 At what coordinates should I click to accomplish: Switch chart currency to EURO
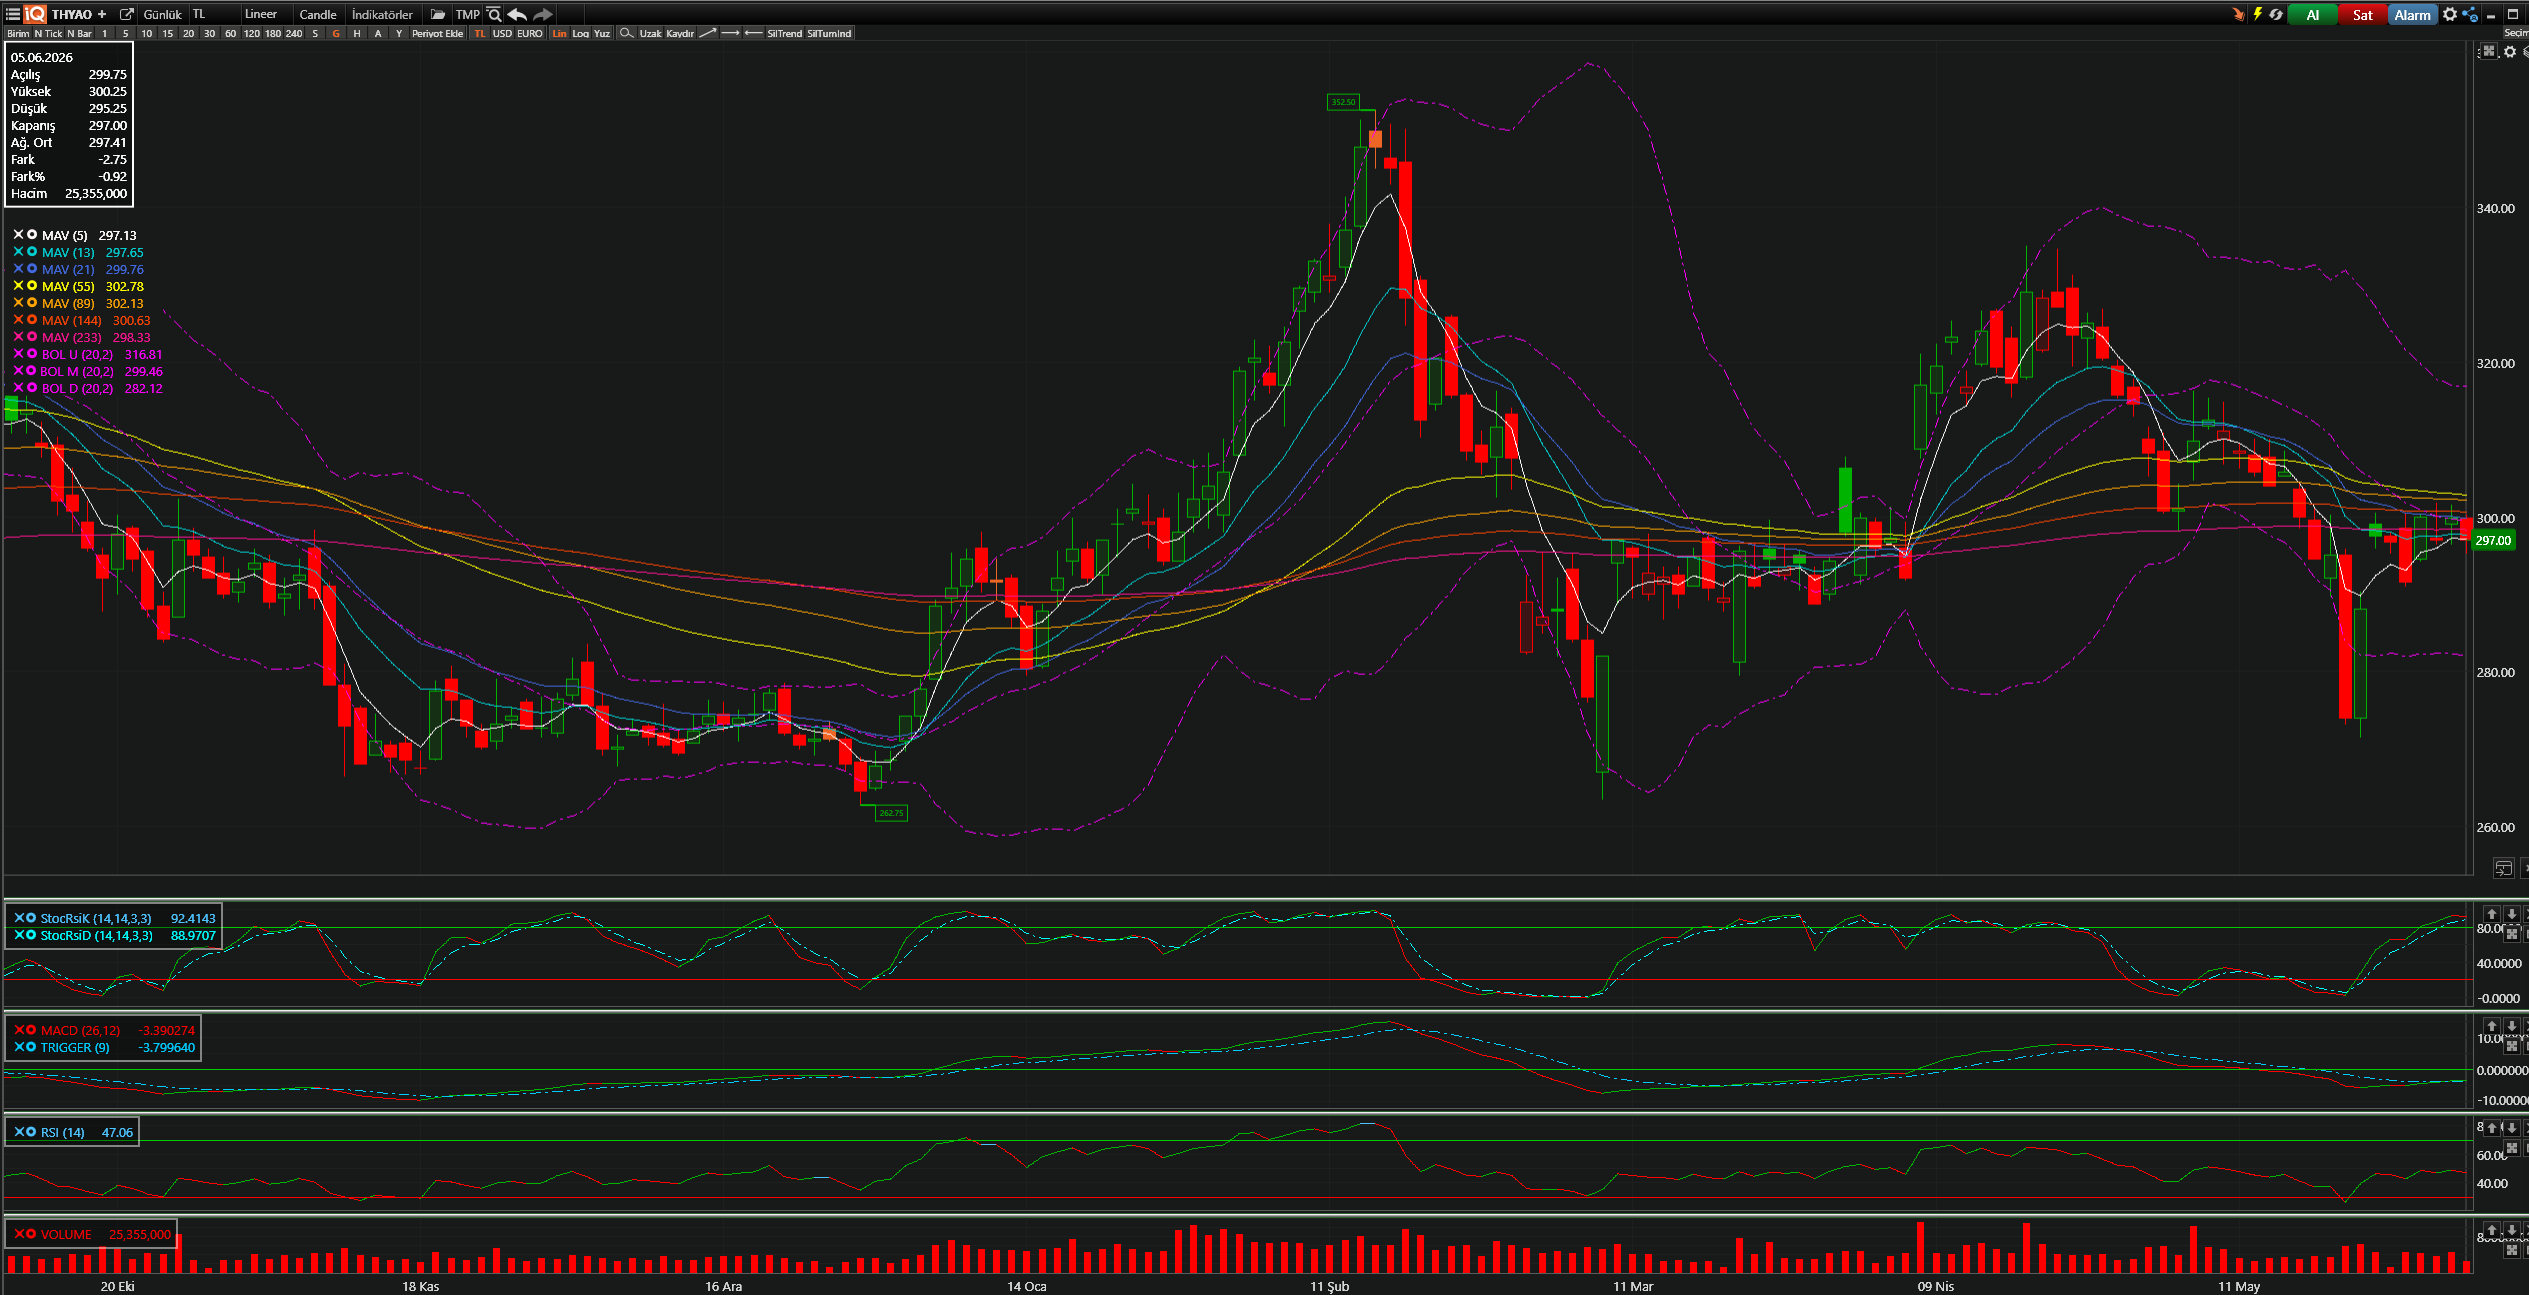530,33
